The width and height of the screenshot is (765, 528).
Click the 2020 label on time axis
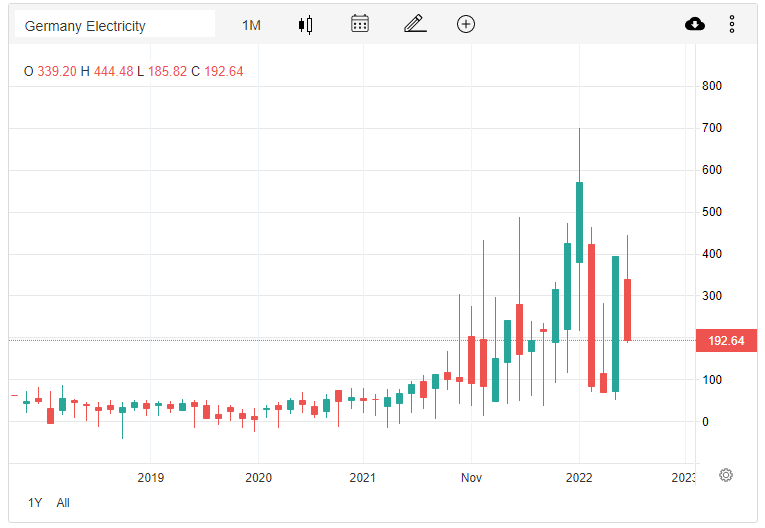pyautogui.click(x=258, y=477)
